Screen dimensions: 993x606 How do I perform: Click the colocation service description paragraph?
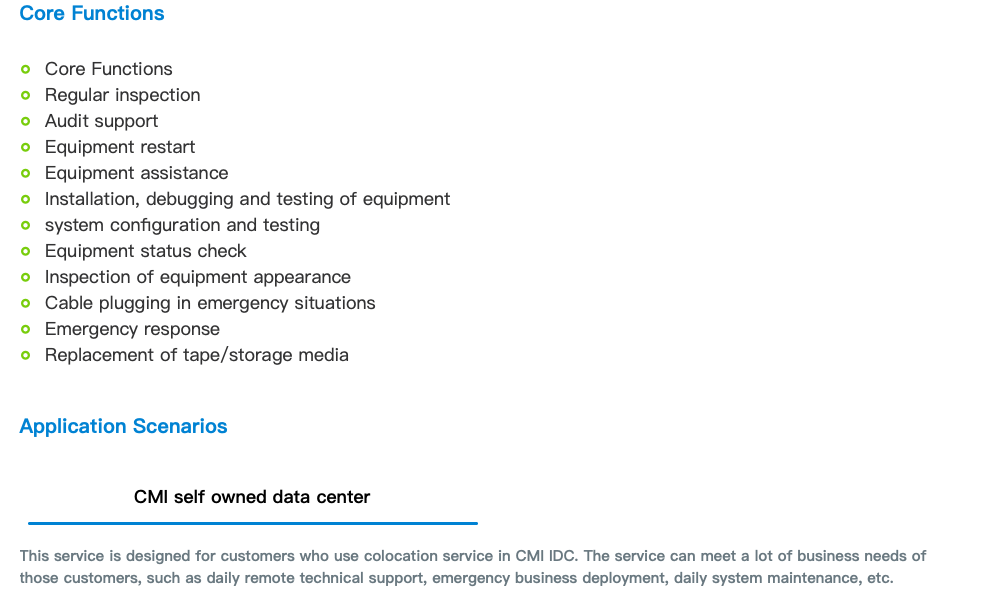click(472, 567)
